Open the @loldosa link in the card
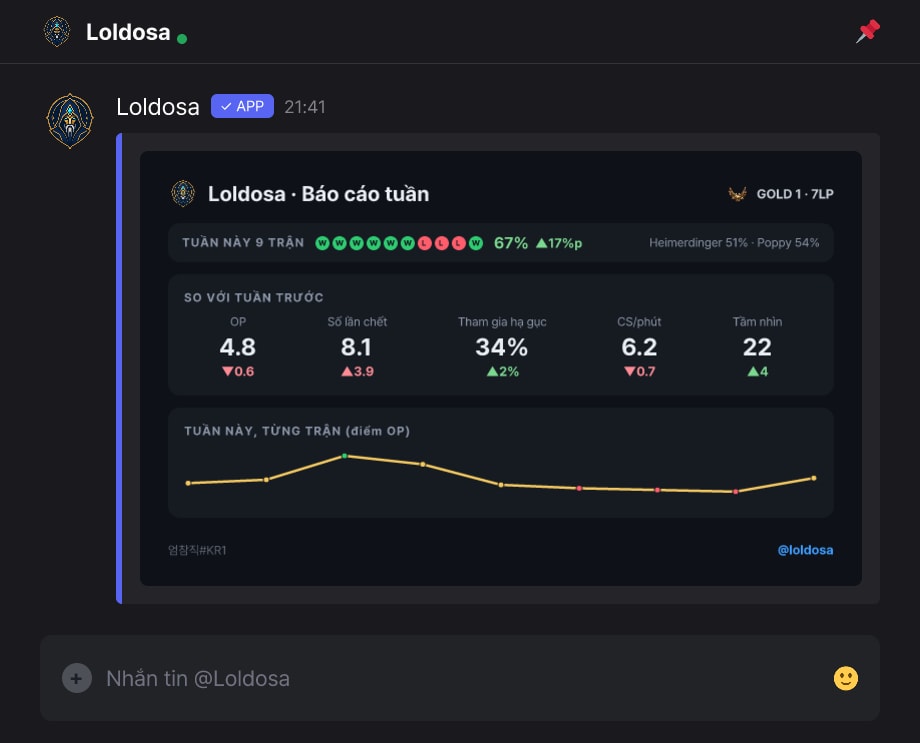Screen dimensions: 920x743 tap(805, 551)
